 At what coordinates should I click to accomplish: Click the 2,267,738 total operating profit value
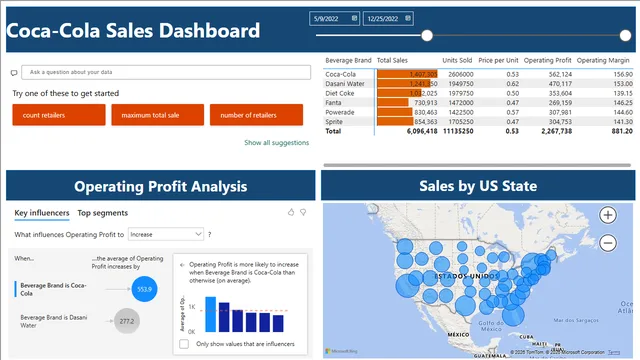pos(556,131)
